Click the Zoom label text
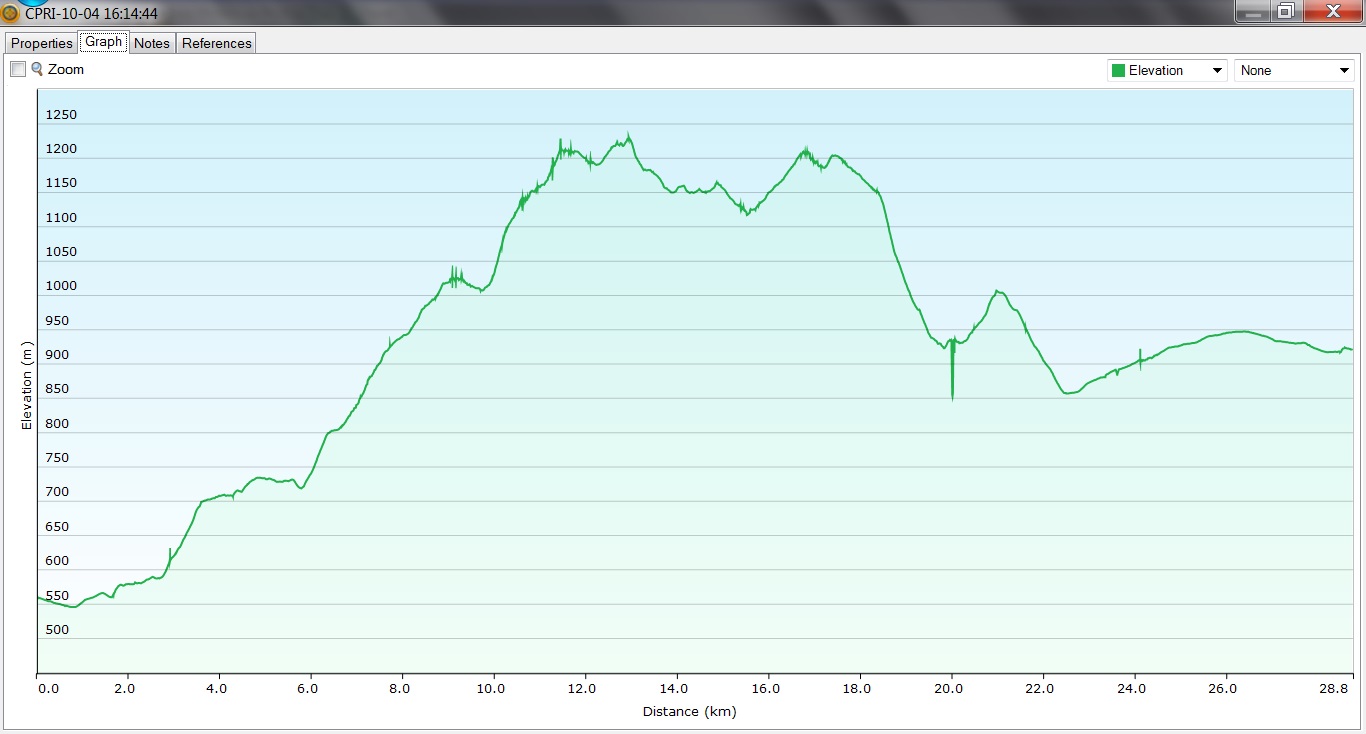Viewport: 1366px width, 734px height. coord(66,69)
